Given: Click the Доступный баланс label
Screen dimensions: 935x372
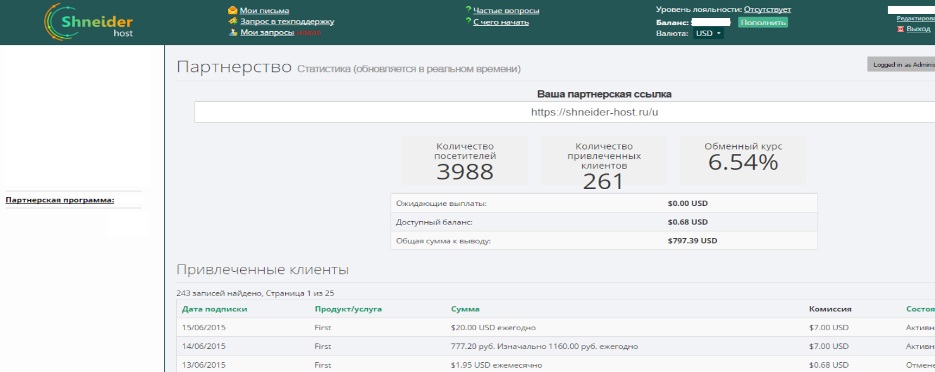Looking at the screenshot, I should click(434, 222).
